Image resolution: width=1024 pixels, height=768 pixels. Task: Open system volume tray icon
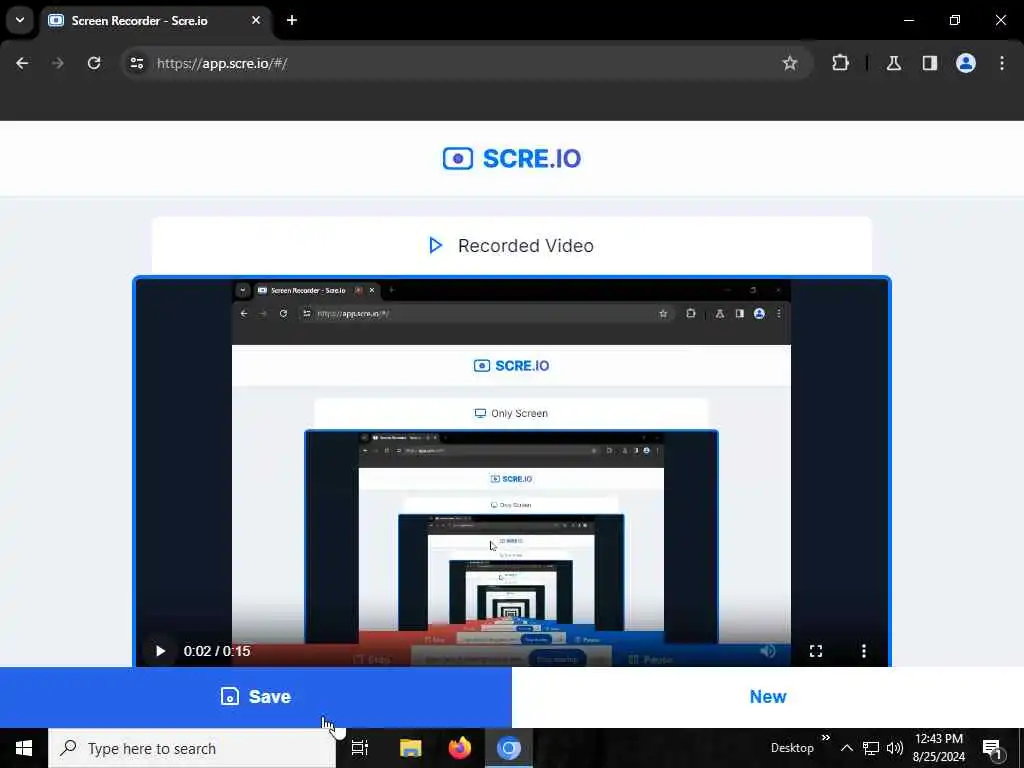point(895,748)
